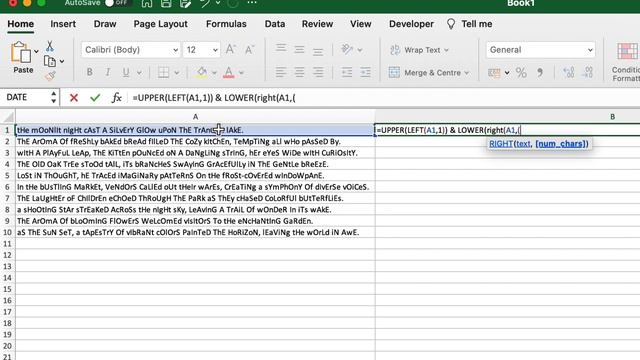Image resolution: width=640 pixels, height=360 pixels.
Task: Click the red font colour button
Action: 229,73
